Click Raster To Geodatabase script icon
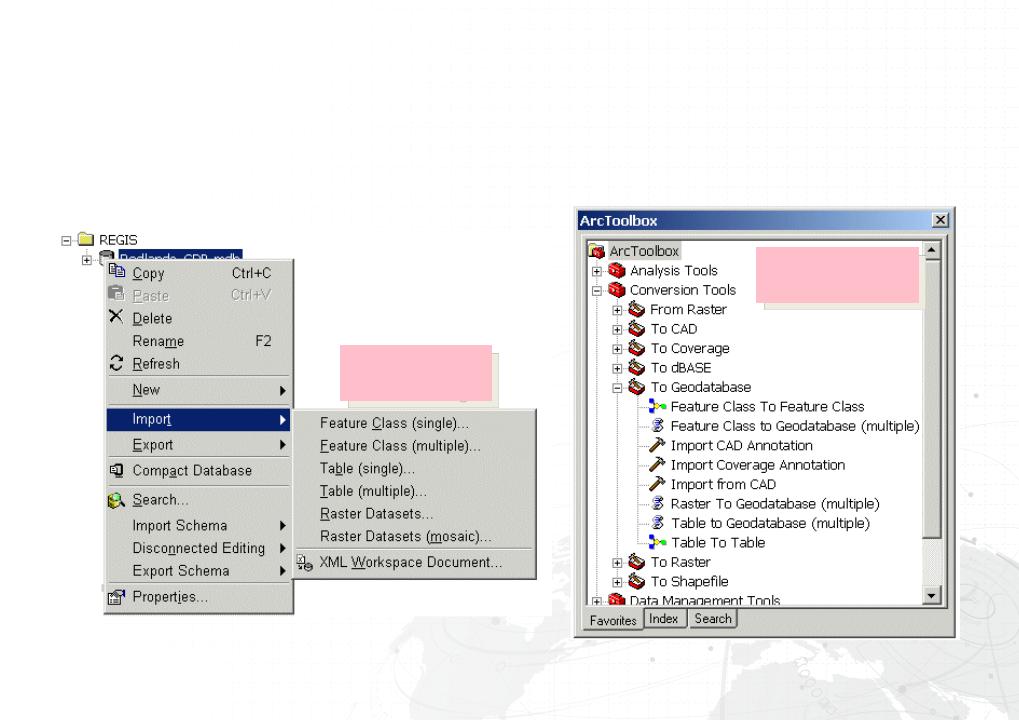1019x720 pixels. click(658, 504)
